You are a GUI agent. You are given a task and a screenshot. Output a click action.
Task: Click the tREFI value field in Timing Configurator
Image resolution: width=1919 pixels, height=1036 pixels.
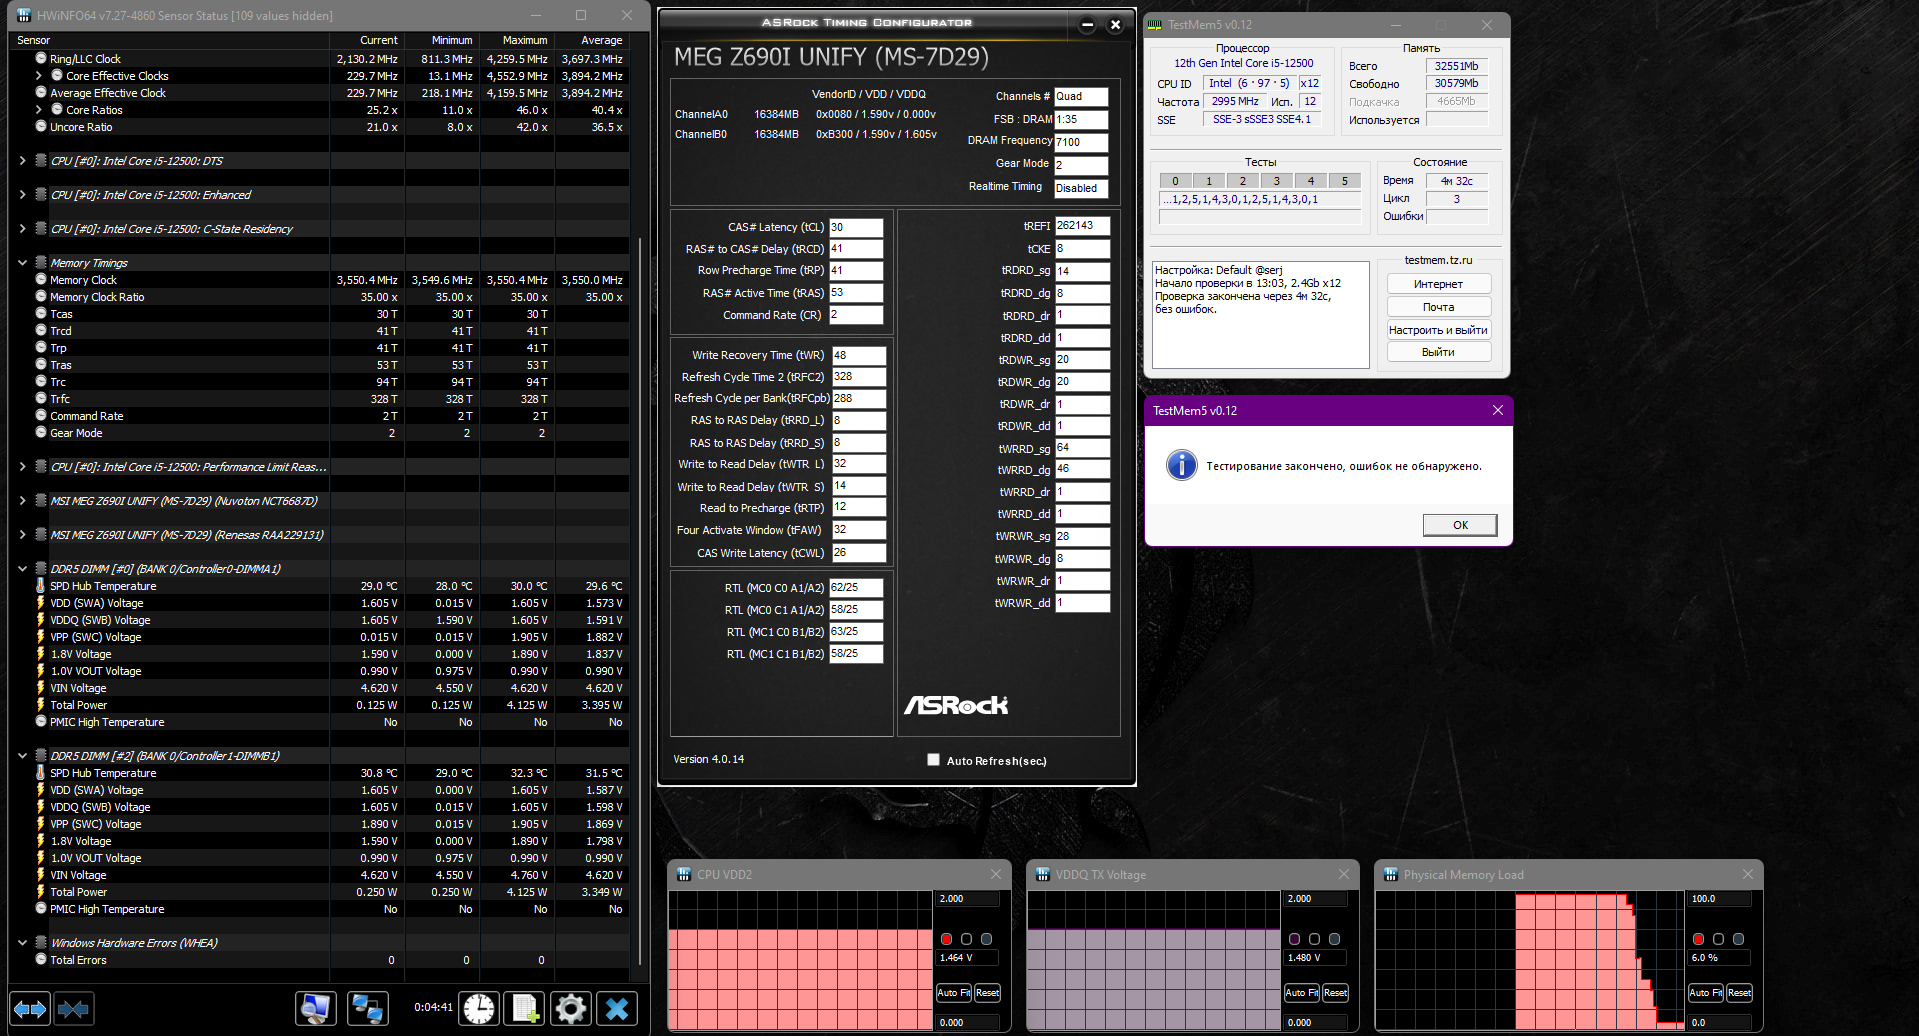coord(1082,226)
